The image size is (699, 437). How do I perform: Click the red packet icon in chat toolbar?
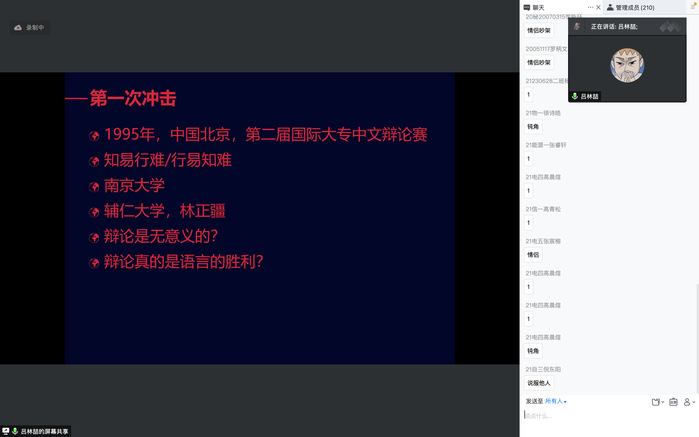[x=673, y=402]
